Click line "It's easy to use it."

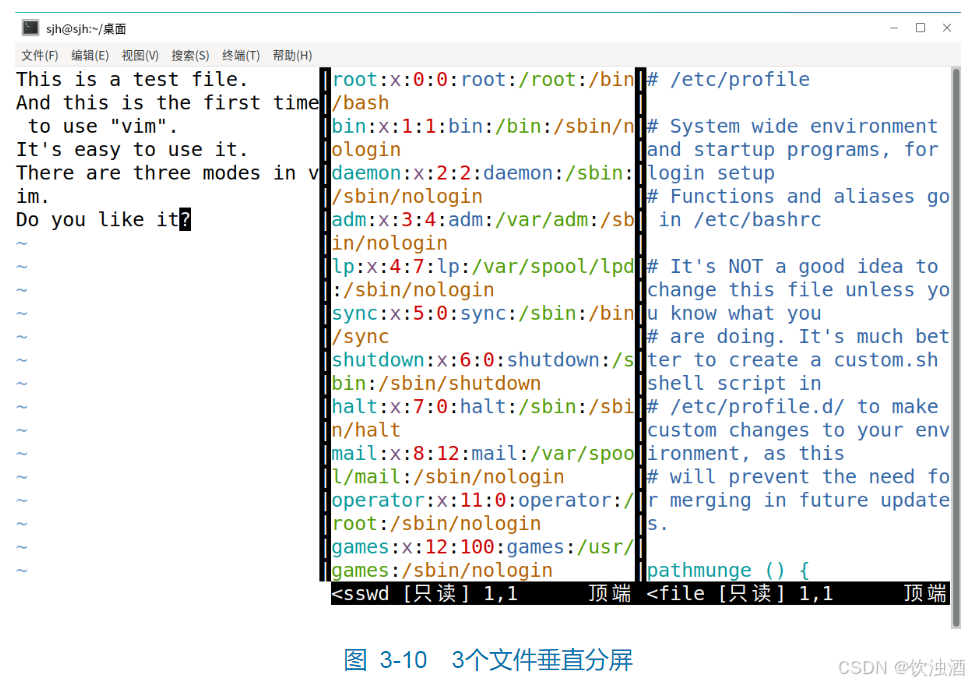click(x=132, y=150)
